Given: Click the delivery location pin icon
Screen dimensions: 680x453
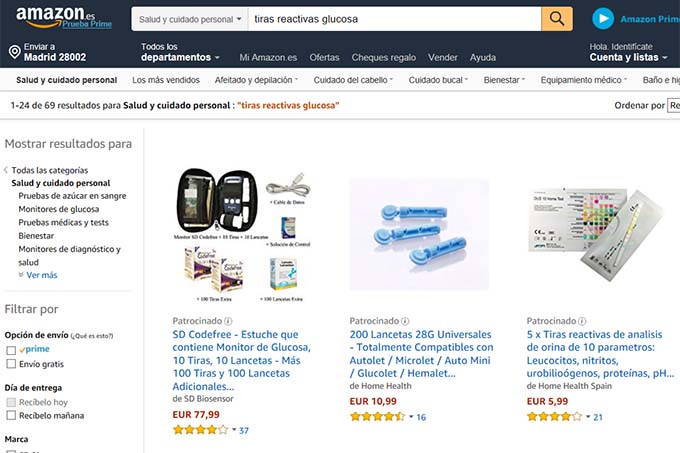Looking at the screenshot, I should click(14, 52).
